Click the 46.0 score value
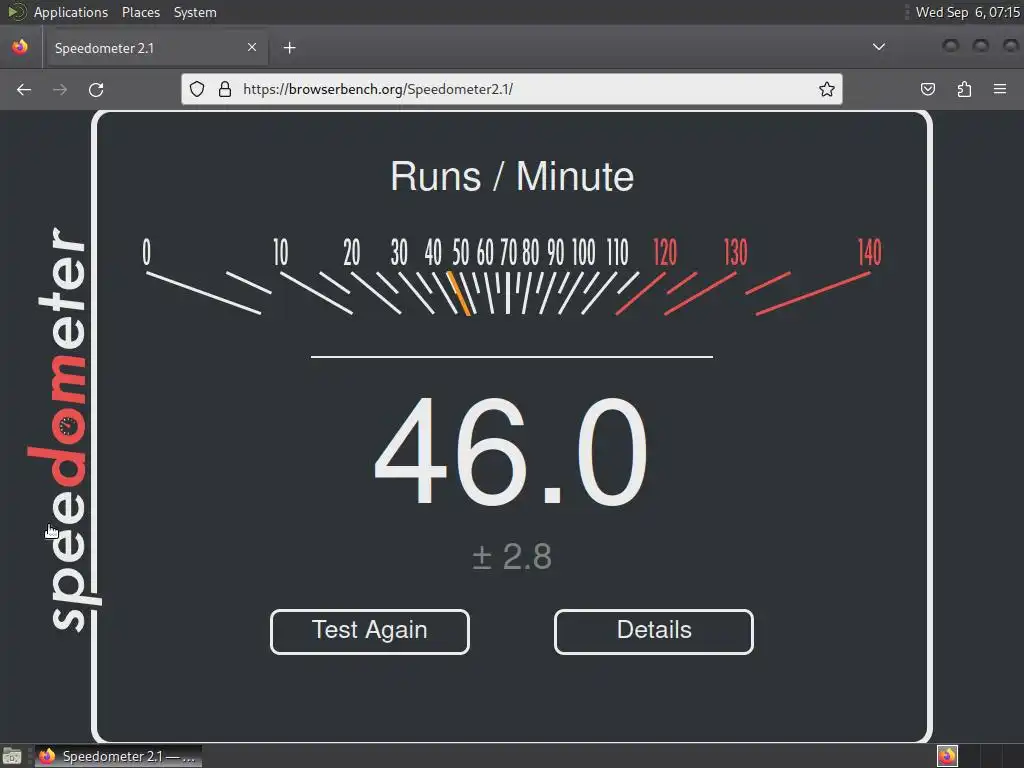Image resolution: width=1024 pixels, height=768 pixels. (x=511, y=452)
